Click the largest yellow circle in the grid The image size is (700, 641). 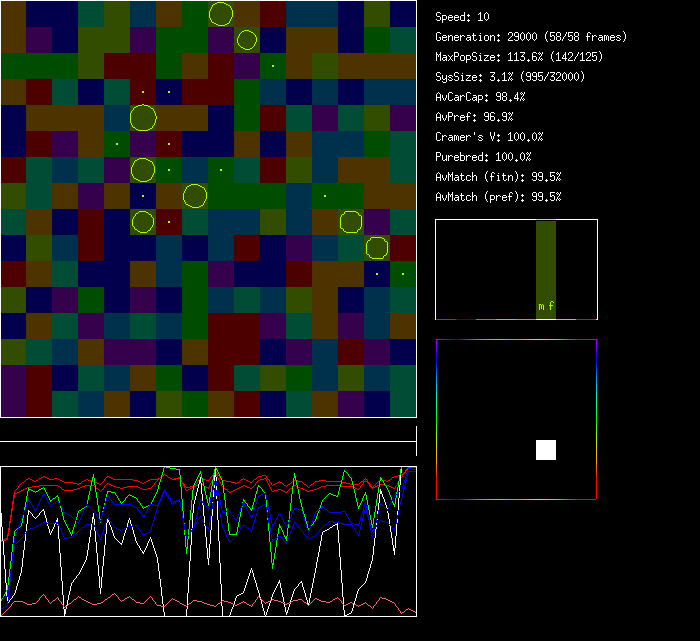pos(143,119)
